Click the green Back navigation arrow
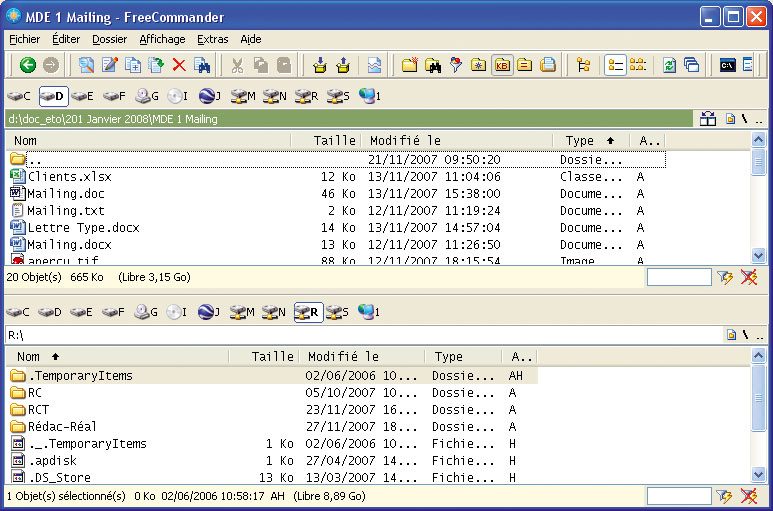 pos(27,66)
